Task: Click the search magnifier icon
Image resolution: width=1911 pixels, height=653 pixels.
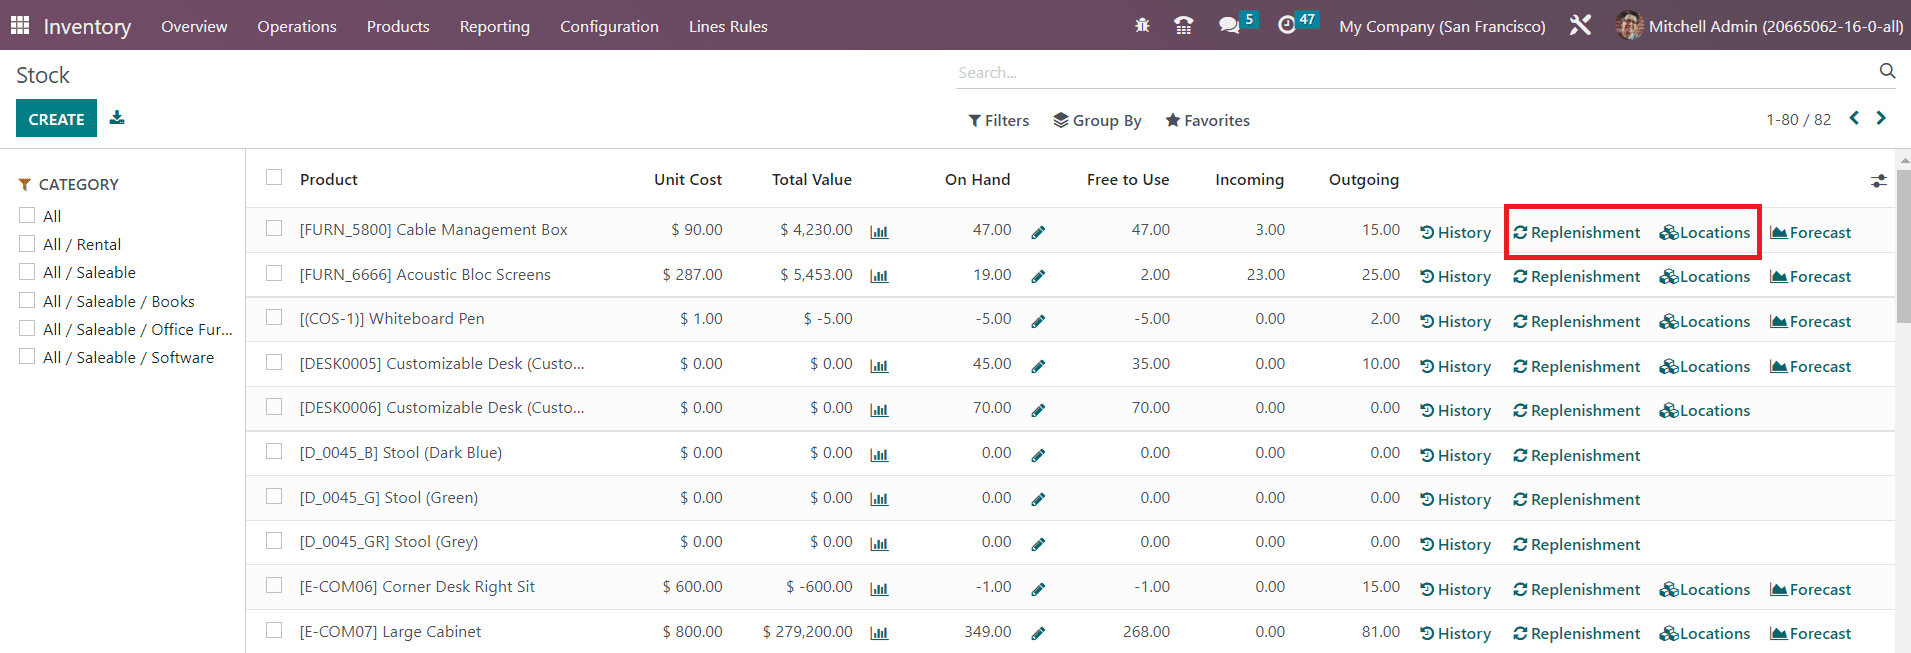Action: point(1887,71)
